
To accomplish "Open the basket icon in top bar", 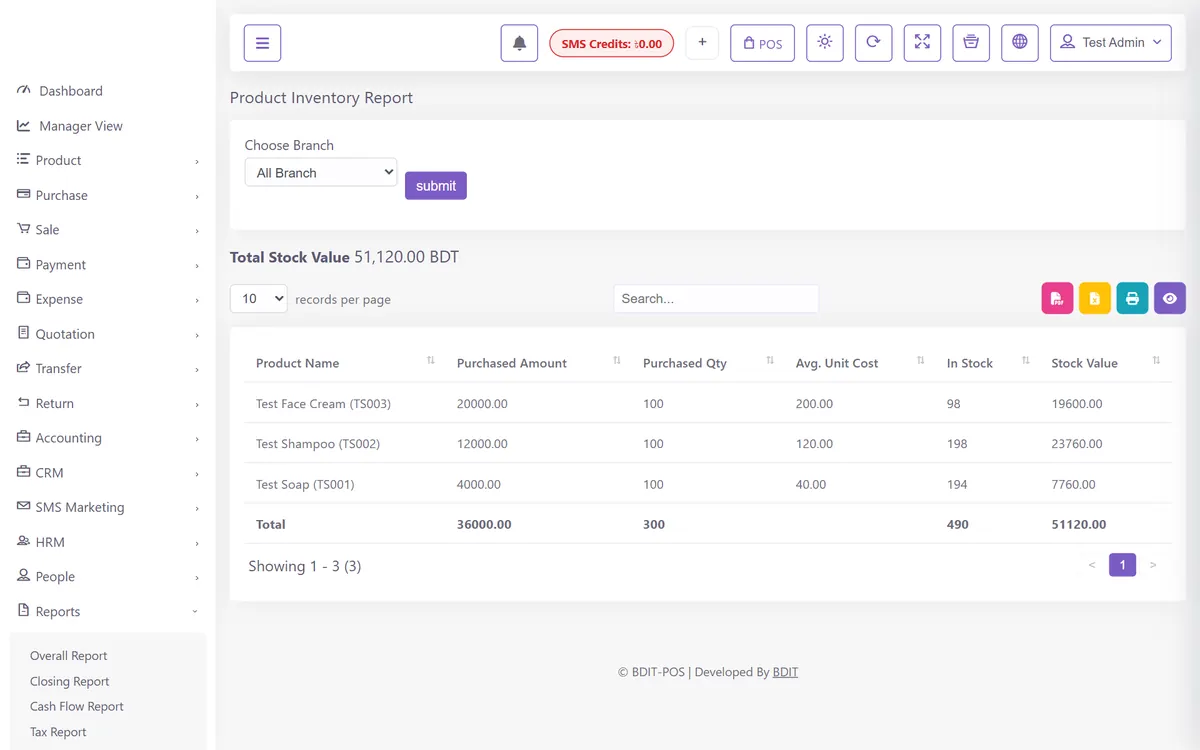I will coord(971,43).
